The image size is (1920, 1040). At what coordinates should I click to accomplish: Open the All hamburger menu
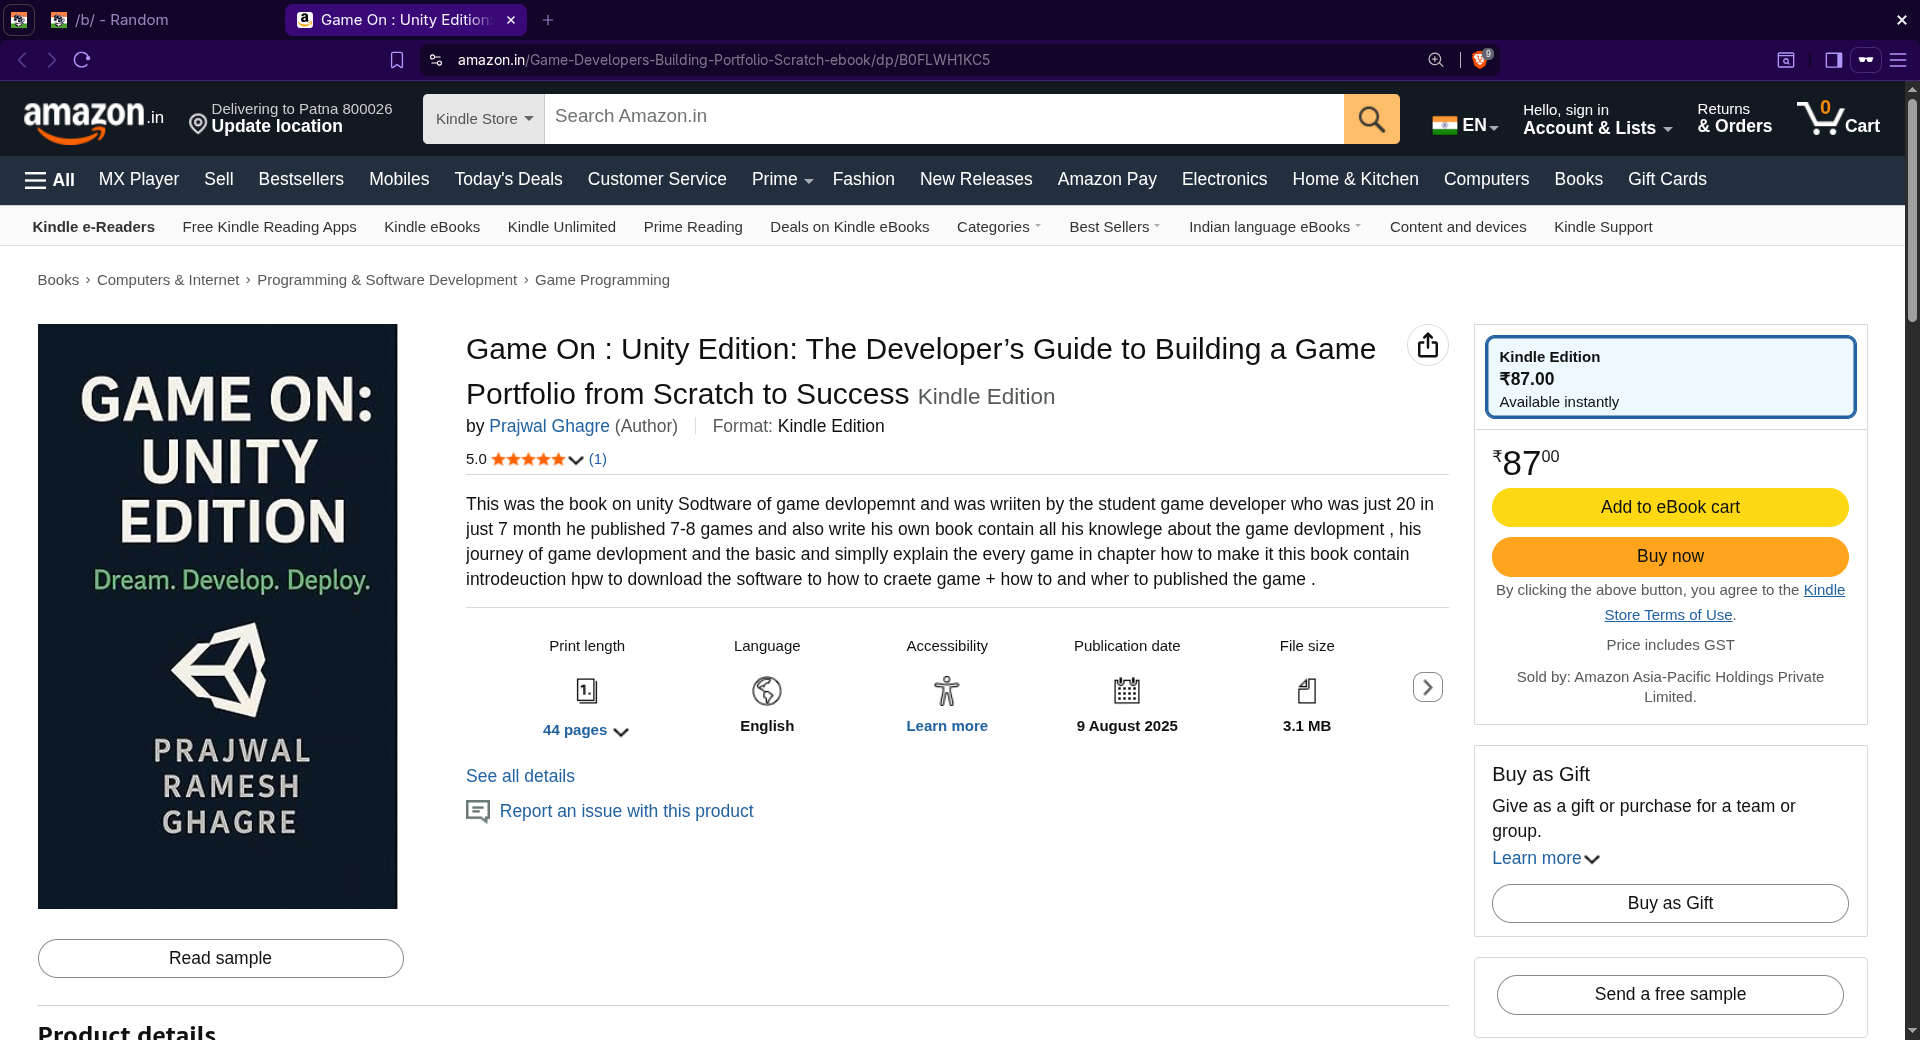49,180
